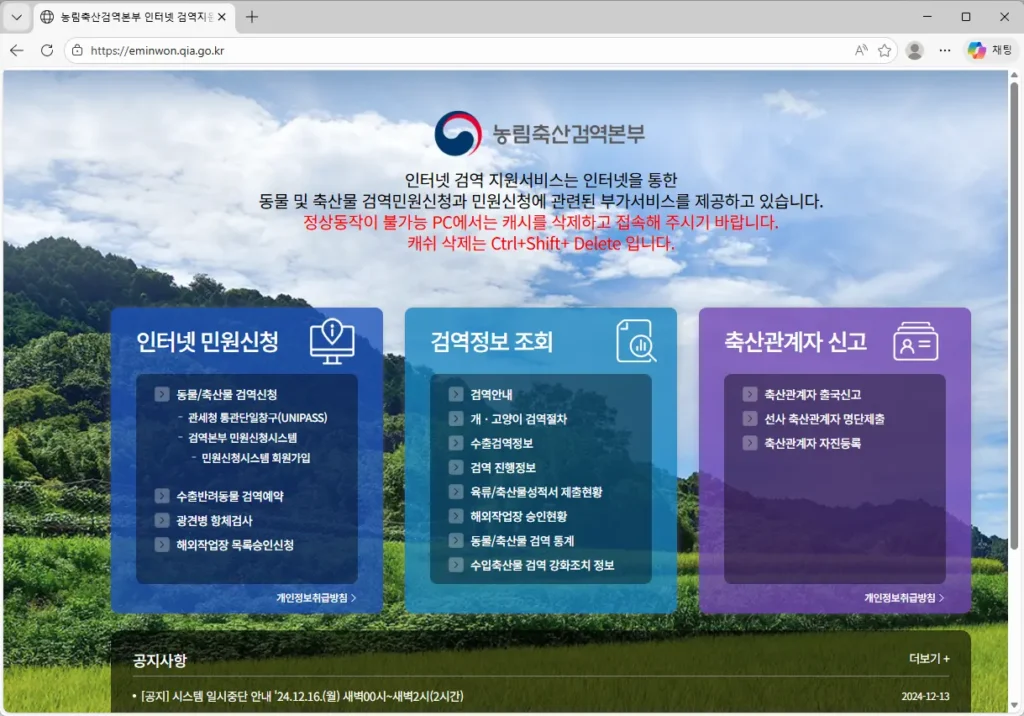
Task: Open the tab list dropdown arrow
Action: (17, 17)
